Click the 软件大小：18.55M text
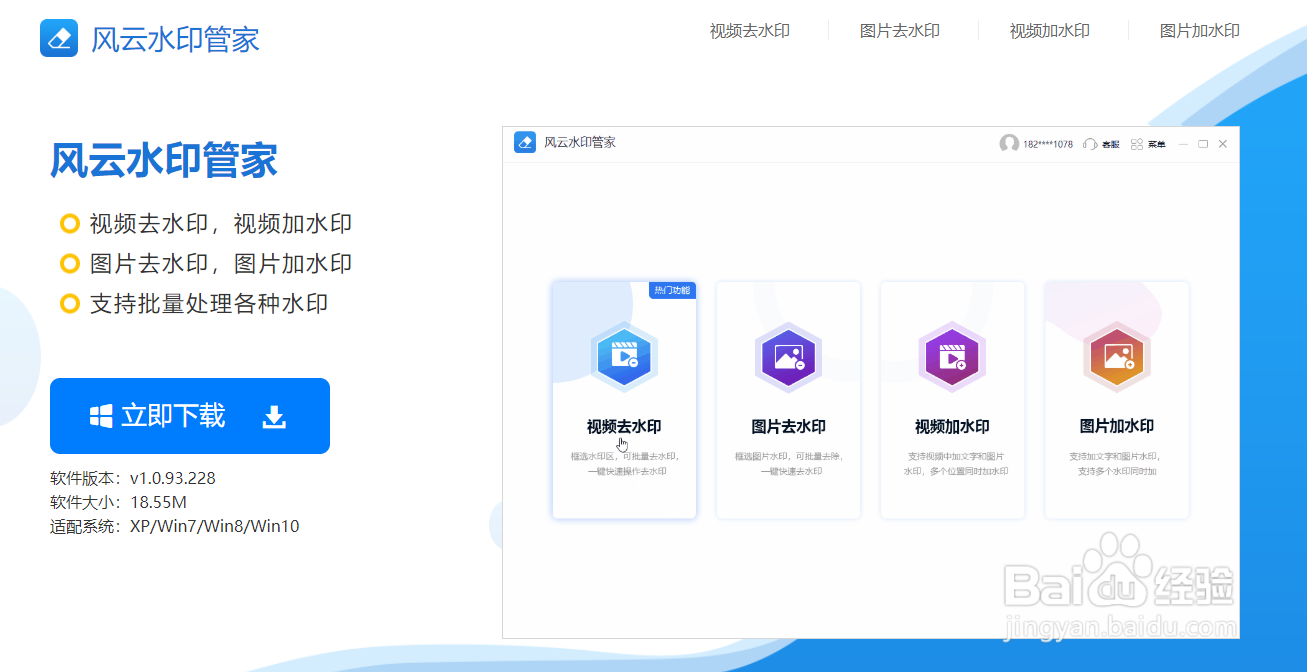Viewport: 1307px width, 672px height. [x=118, y=502]
